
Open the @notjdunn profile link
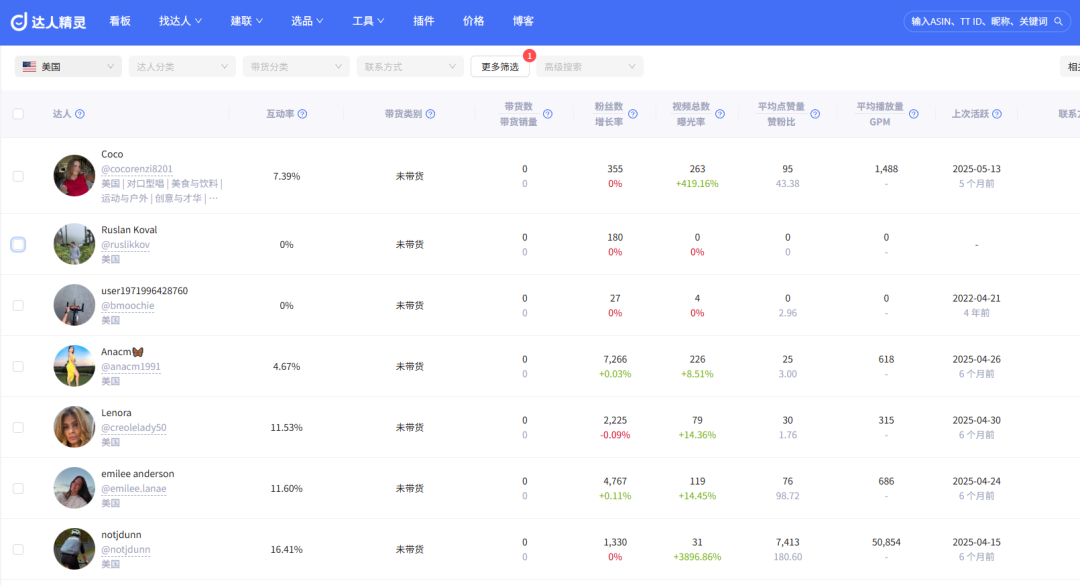126,549
